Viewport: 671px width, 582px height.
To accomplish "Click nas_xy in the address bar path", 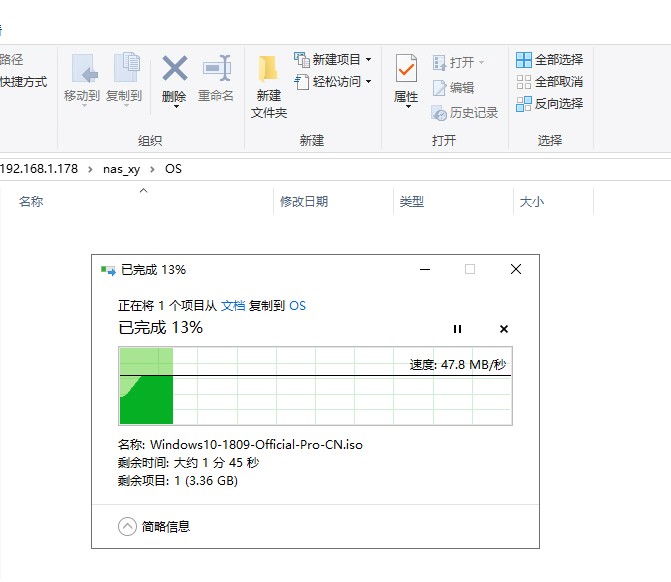I will tap(121, 169).
